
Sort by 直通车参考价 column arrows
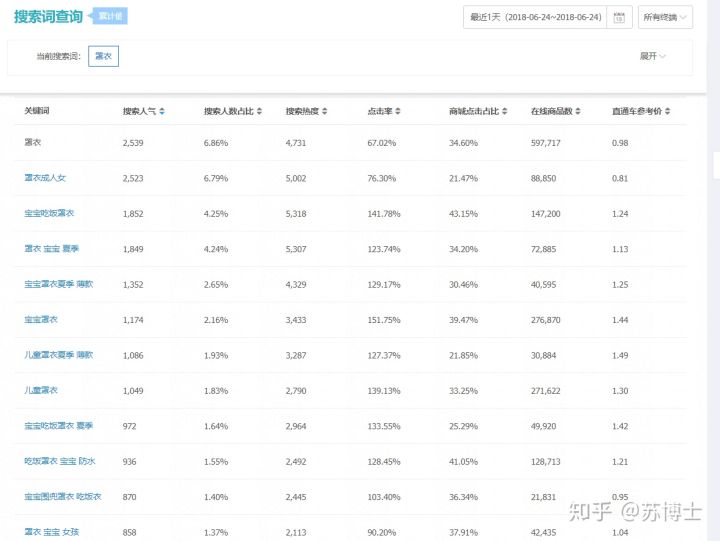pyautogui.click(x=670, y=111)
